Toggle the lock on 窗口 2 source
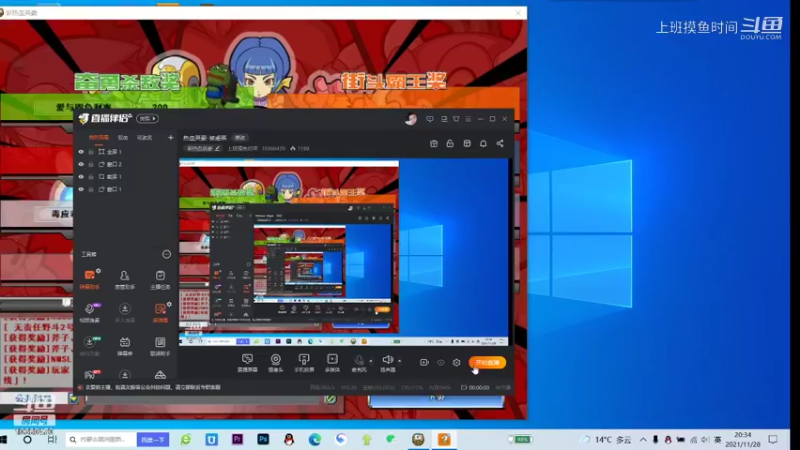This screenshot has width=800, height=450. click(91, 164)
